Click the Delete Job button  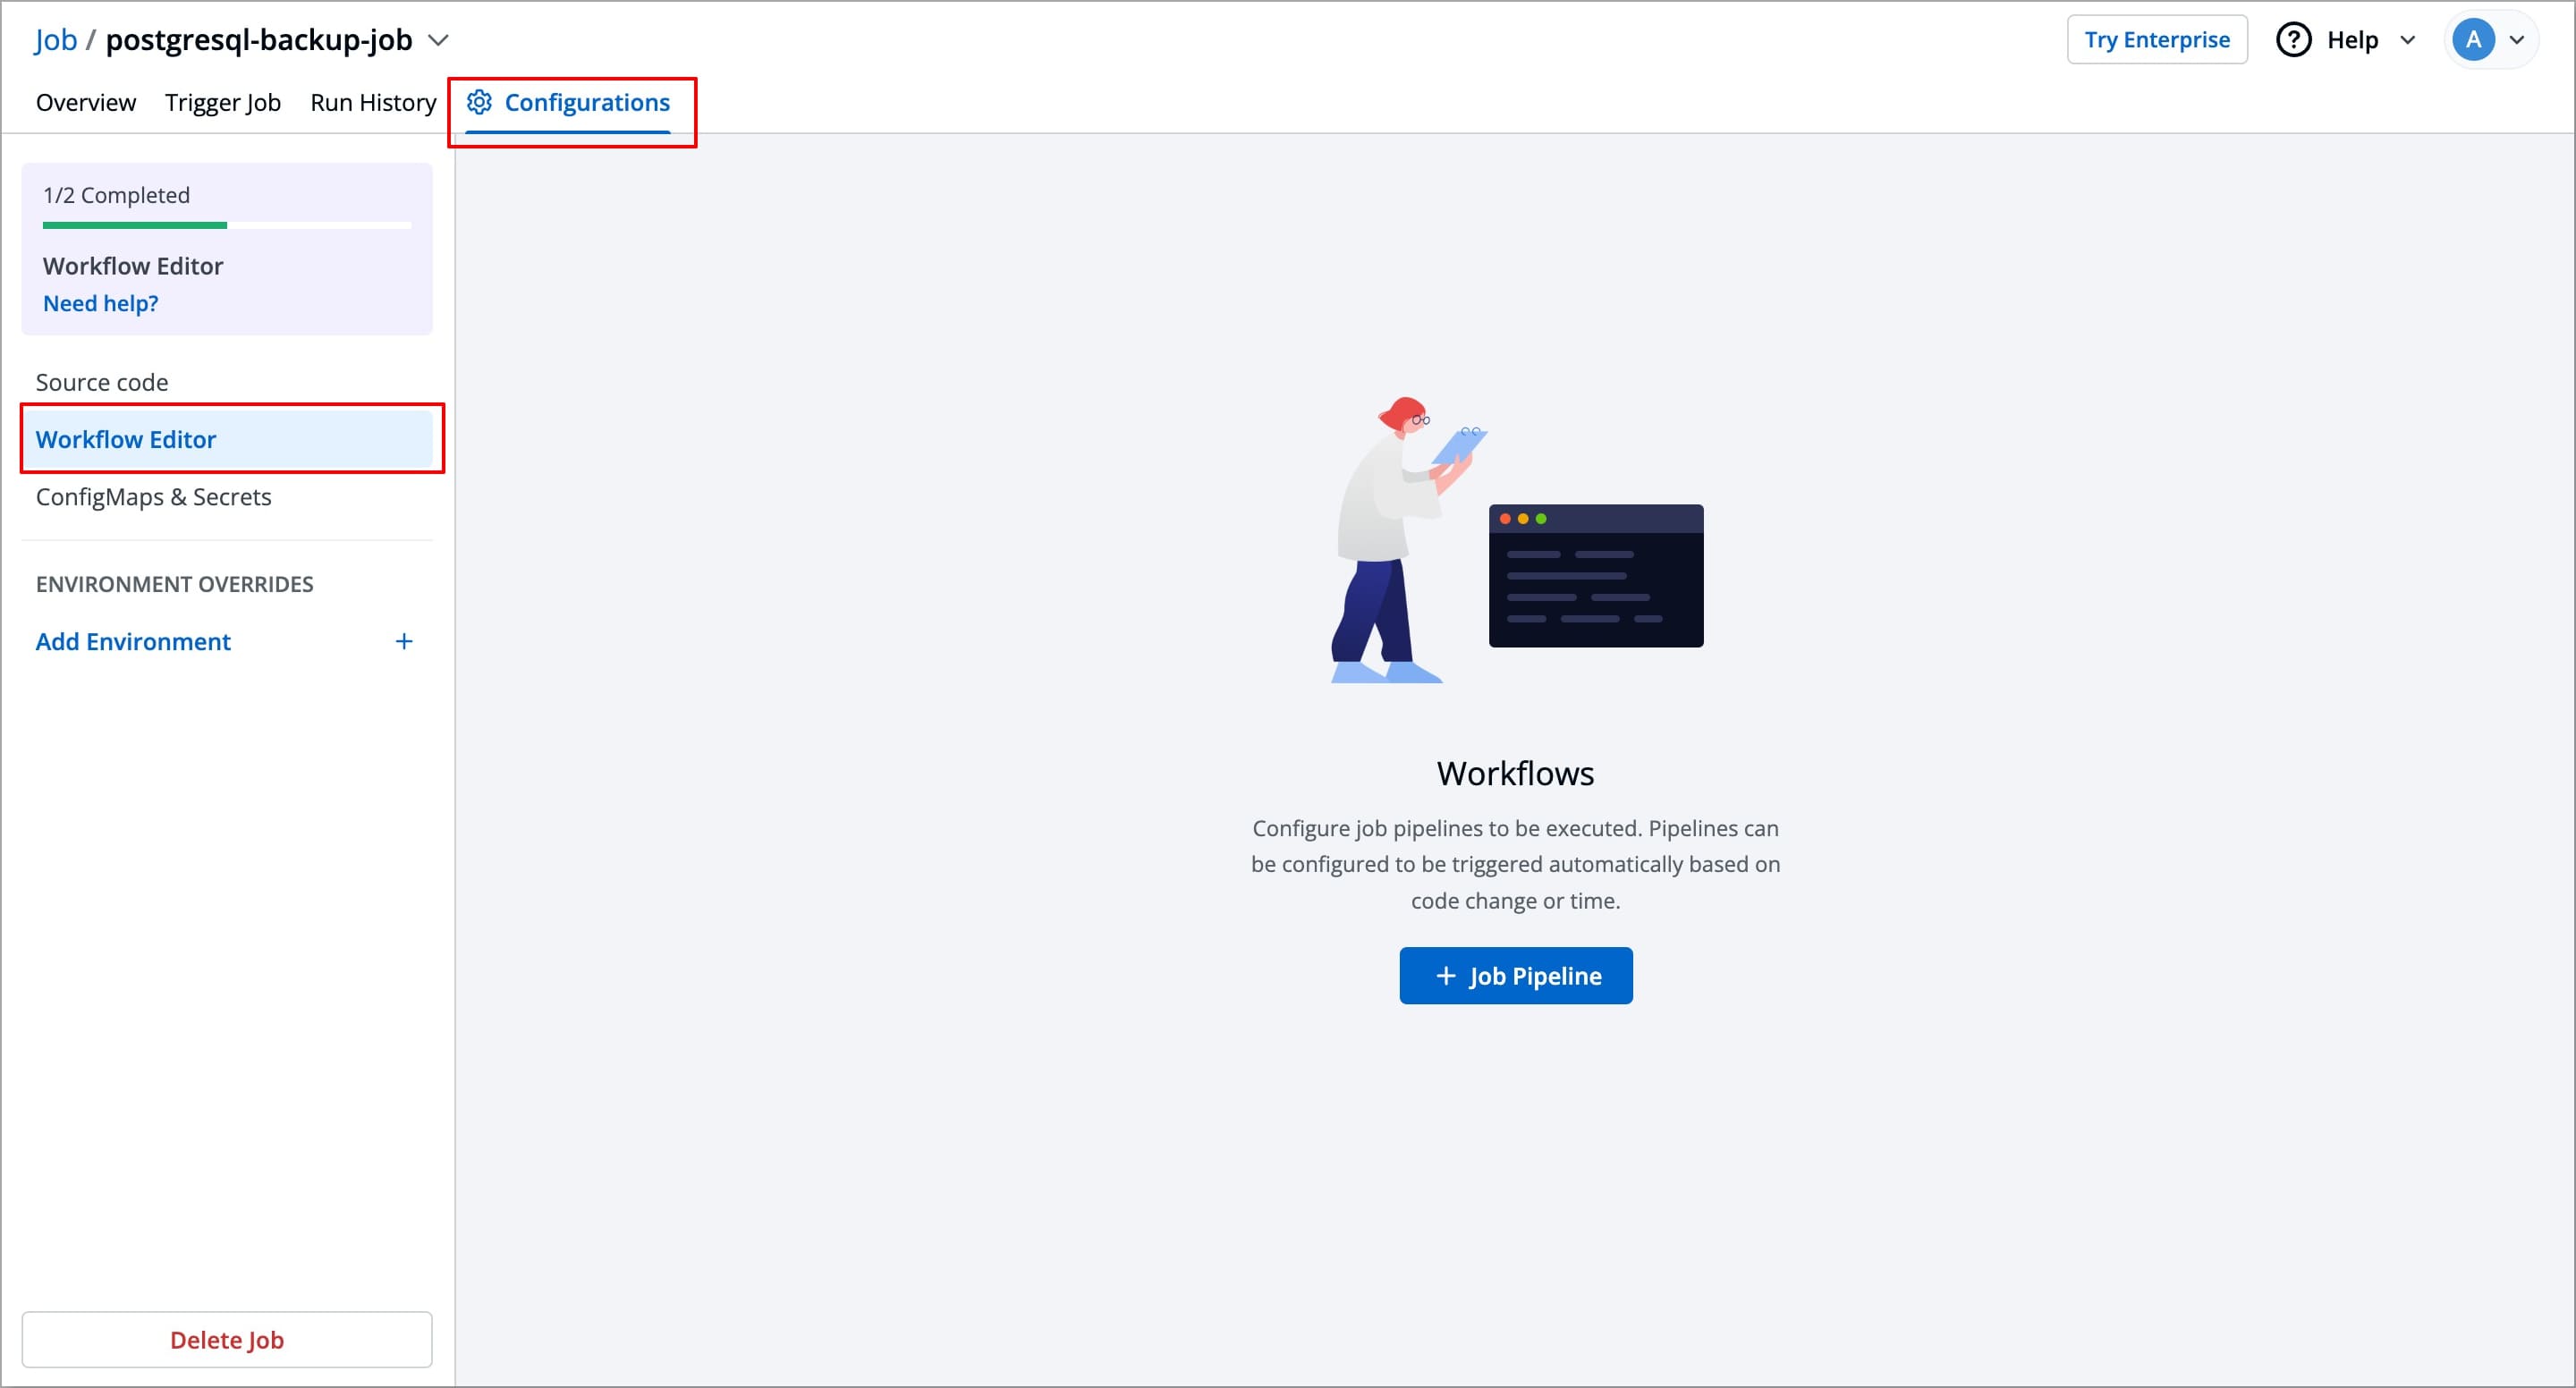[226, 1339]
